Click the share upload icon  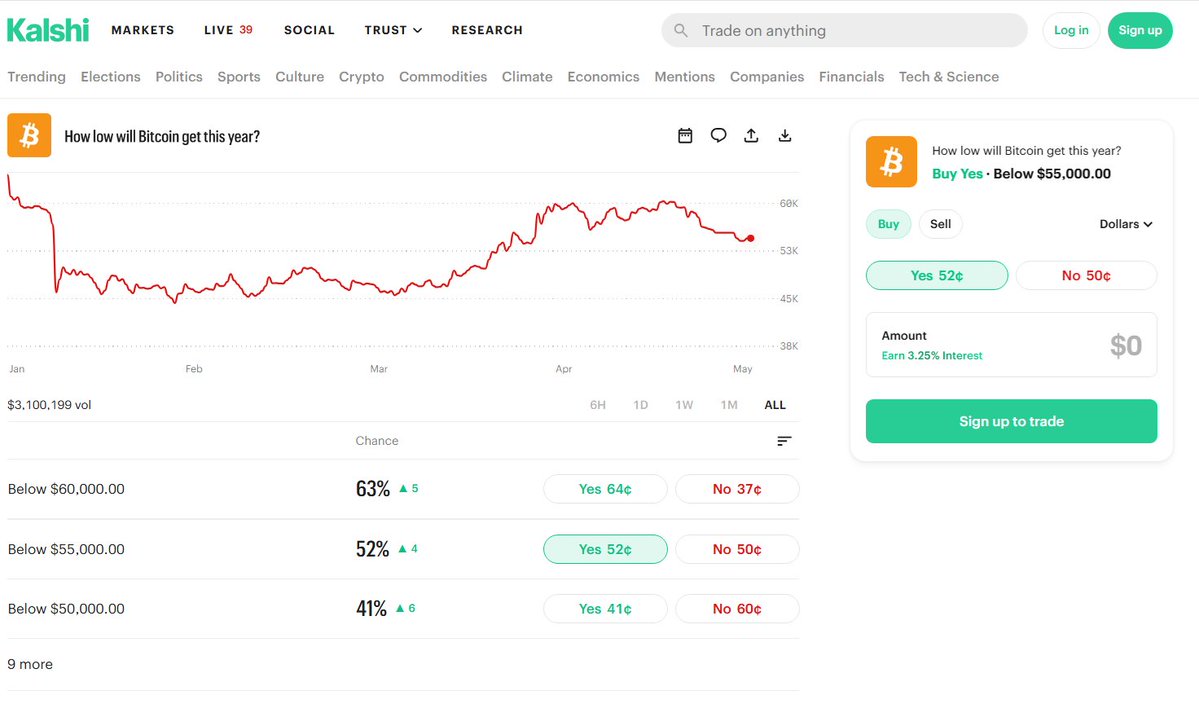(752, 135)
